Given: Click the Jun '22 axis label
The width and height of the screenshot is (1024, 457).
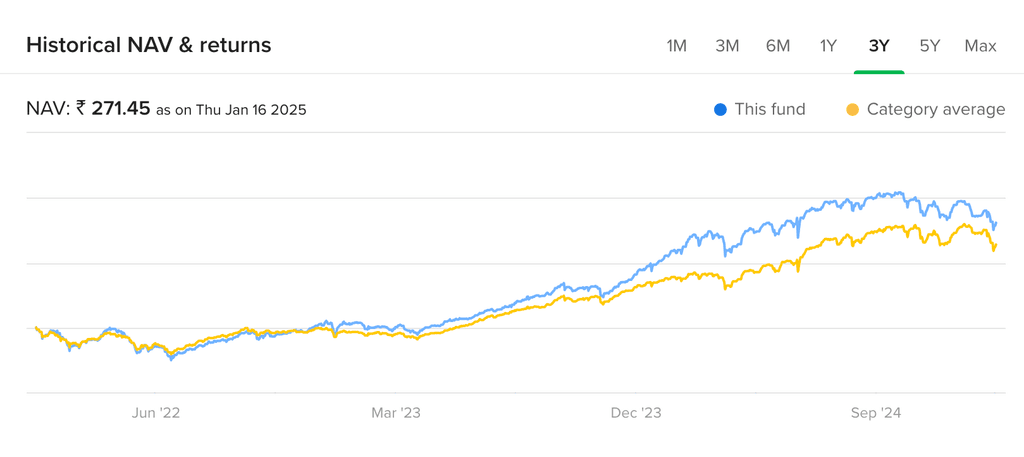Looking at the screenshot, I should (x=156, y=413).
